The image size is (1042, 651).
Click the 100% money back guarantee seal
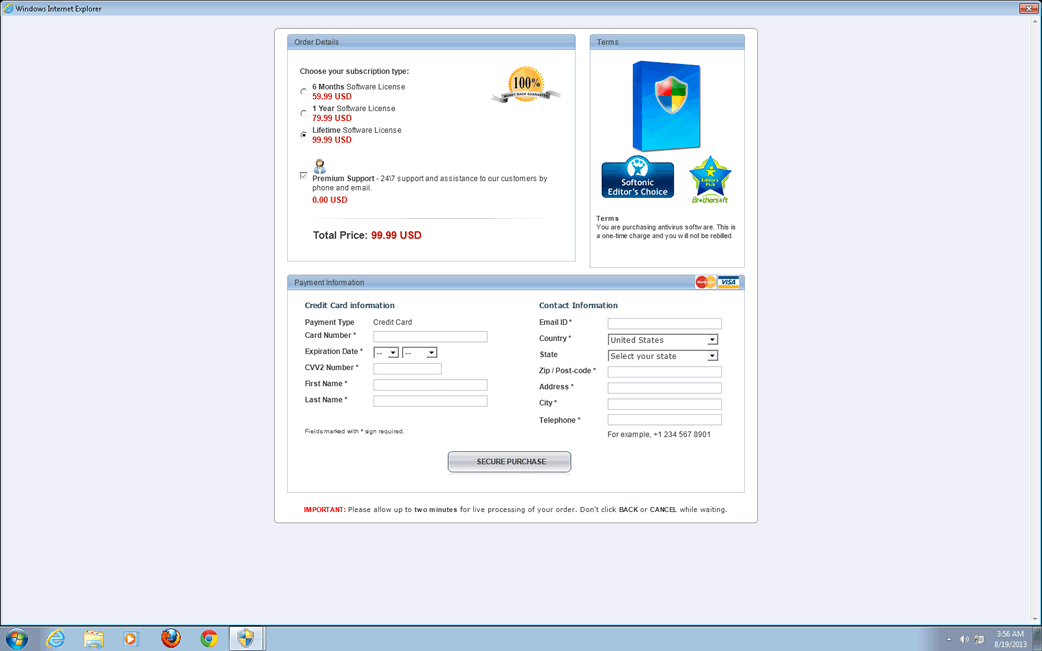(x=526, y=85)
